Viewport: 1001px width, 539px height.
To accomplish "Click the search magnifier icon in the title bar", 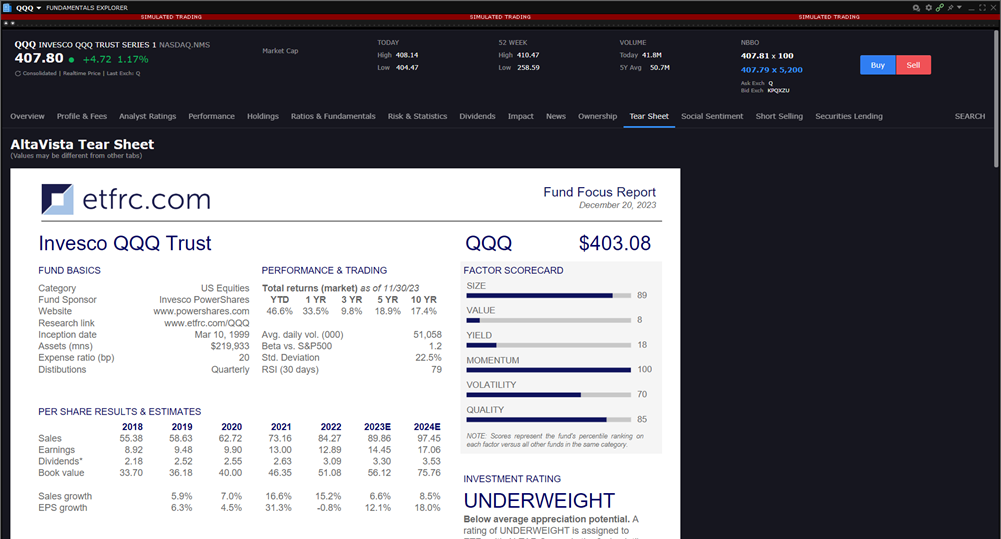I will pyautogui.click(x=916, y=8).
